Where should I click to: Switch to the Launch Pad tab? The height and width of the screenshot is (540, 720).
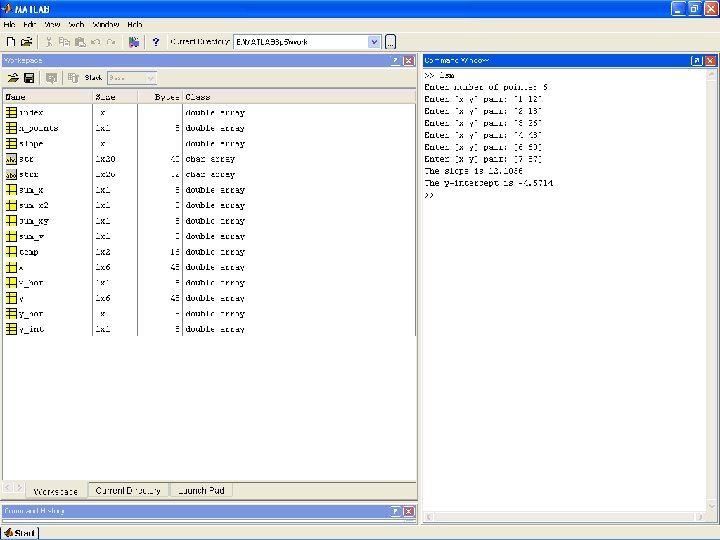[x=201, y=490]
